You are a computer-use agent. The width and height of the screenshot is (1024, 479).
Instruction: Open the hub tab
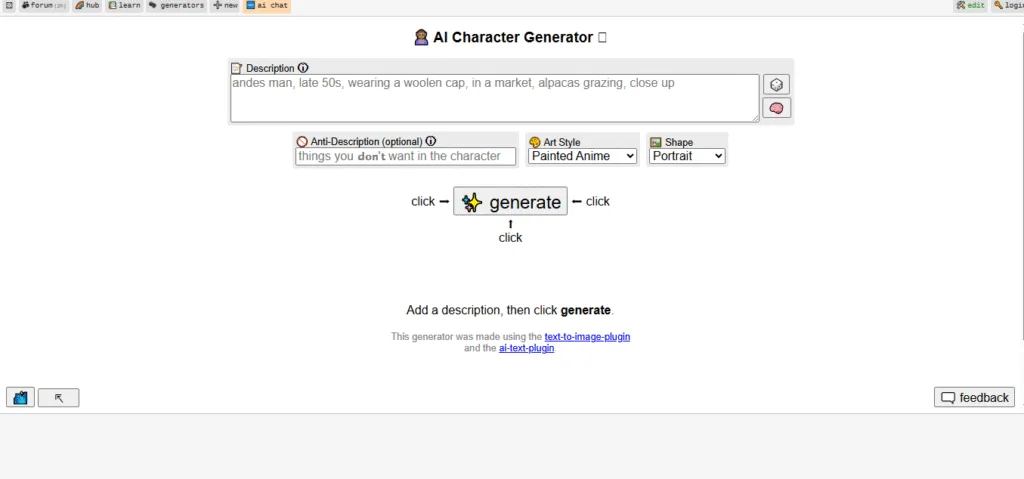[x=87, y=5]
